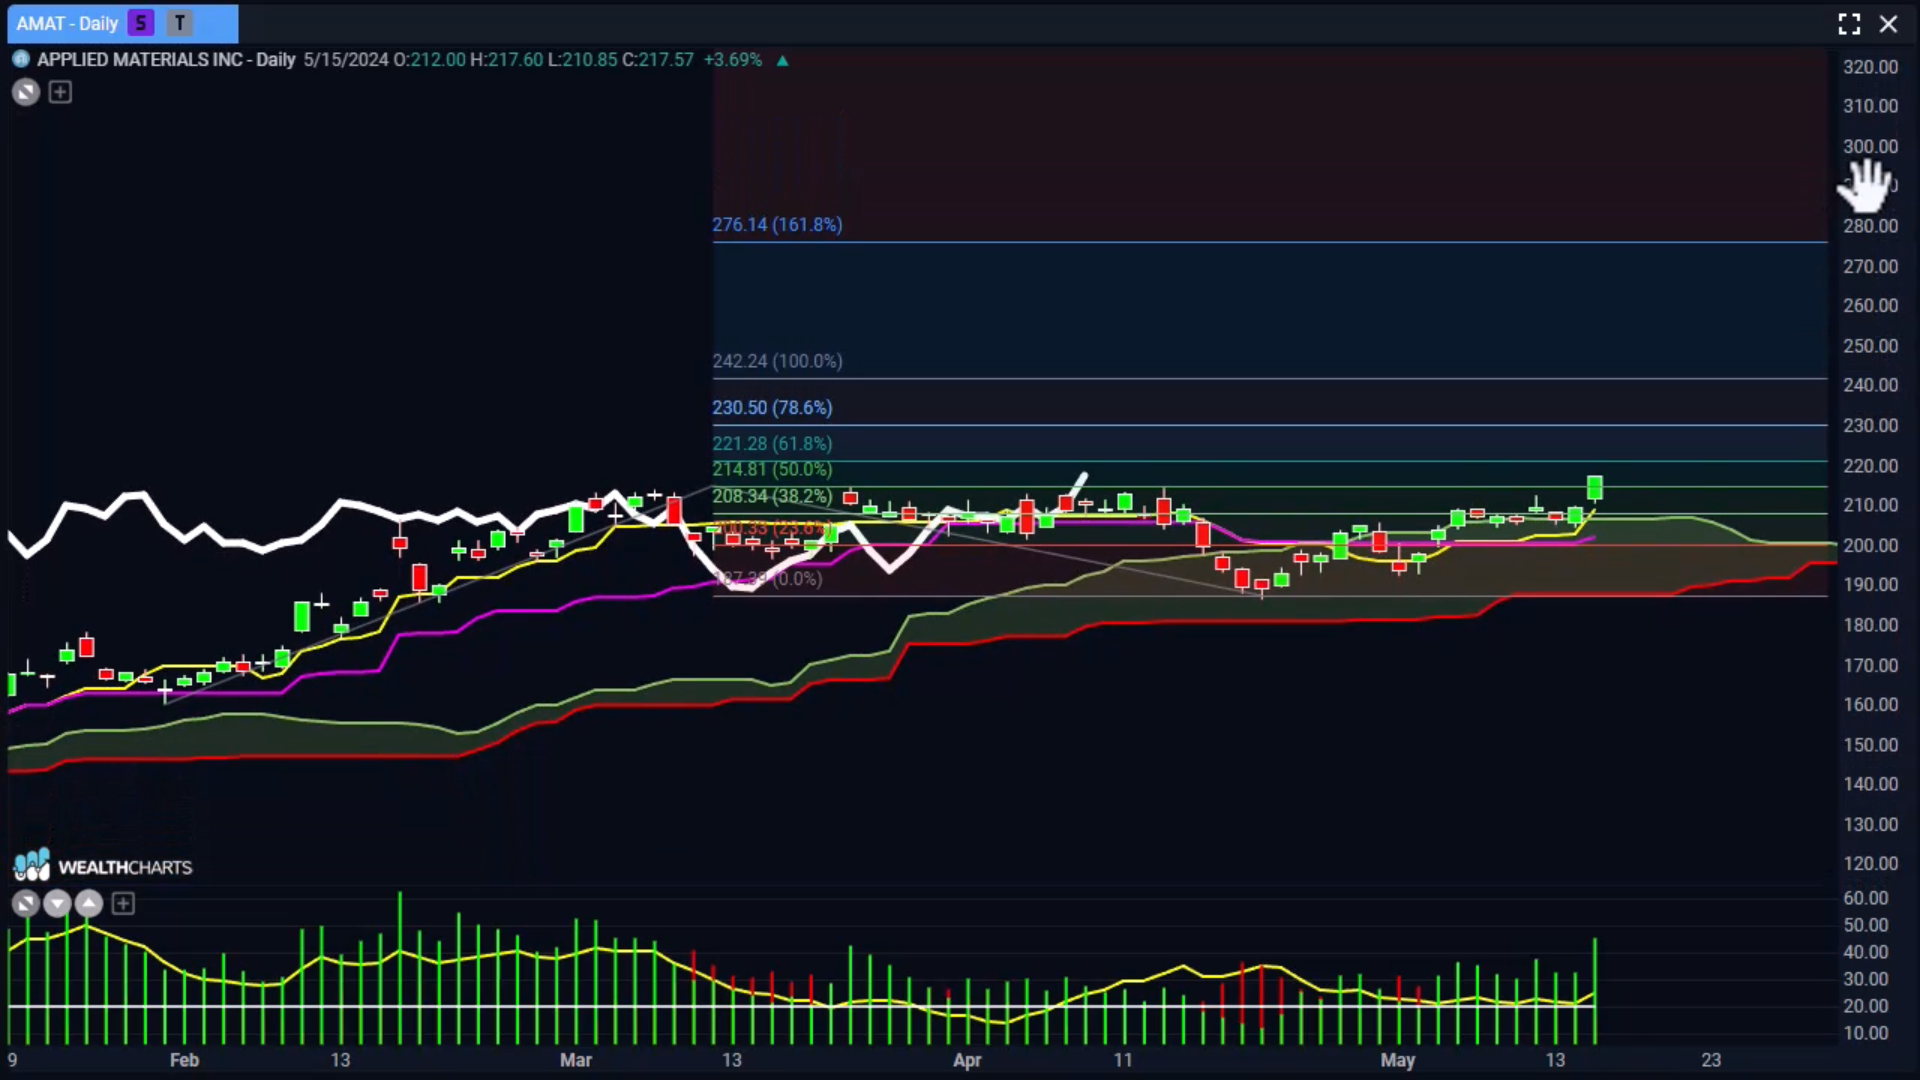This screenshot has width=1920, height=1080.
Task: Click the 10.00 volume axis label
Action: pos(1865,1033)
